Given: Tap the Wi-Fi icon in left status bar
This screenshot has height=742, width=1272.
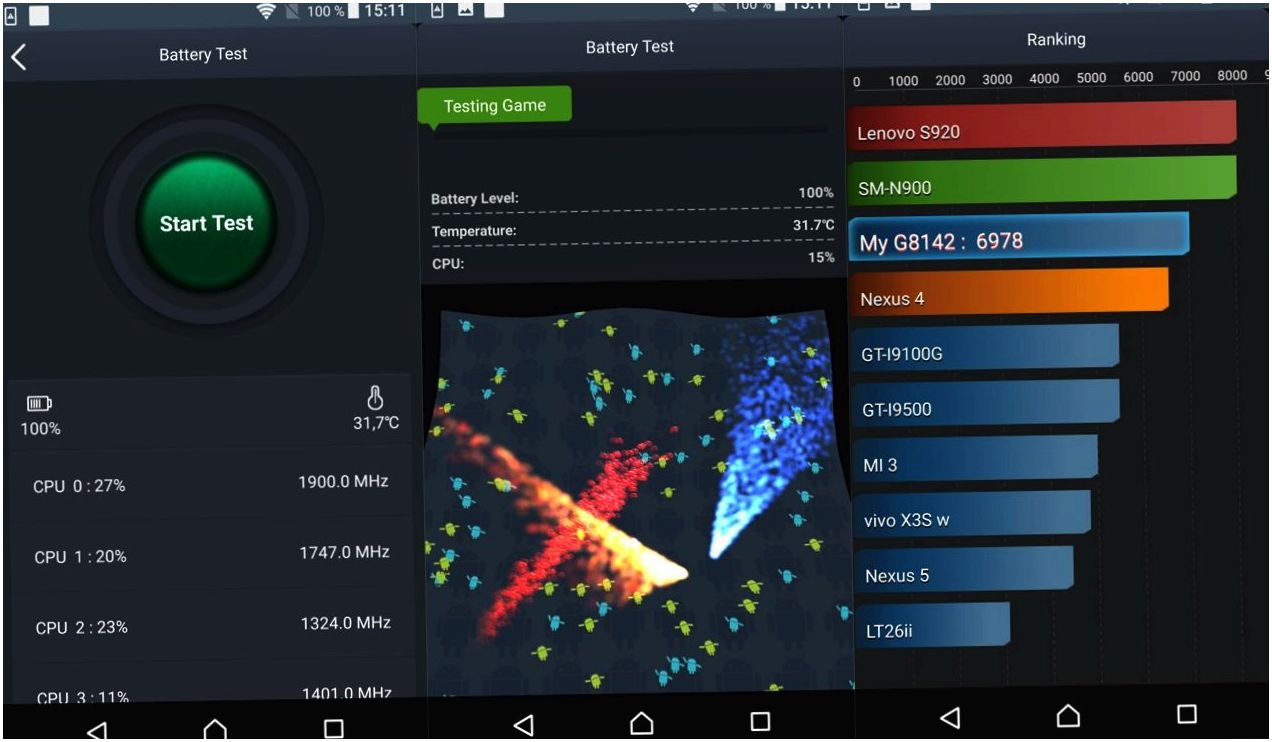Looking at the screenshot, I should (x=266, y=12).
